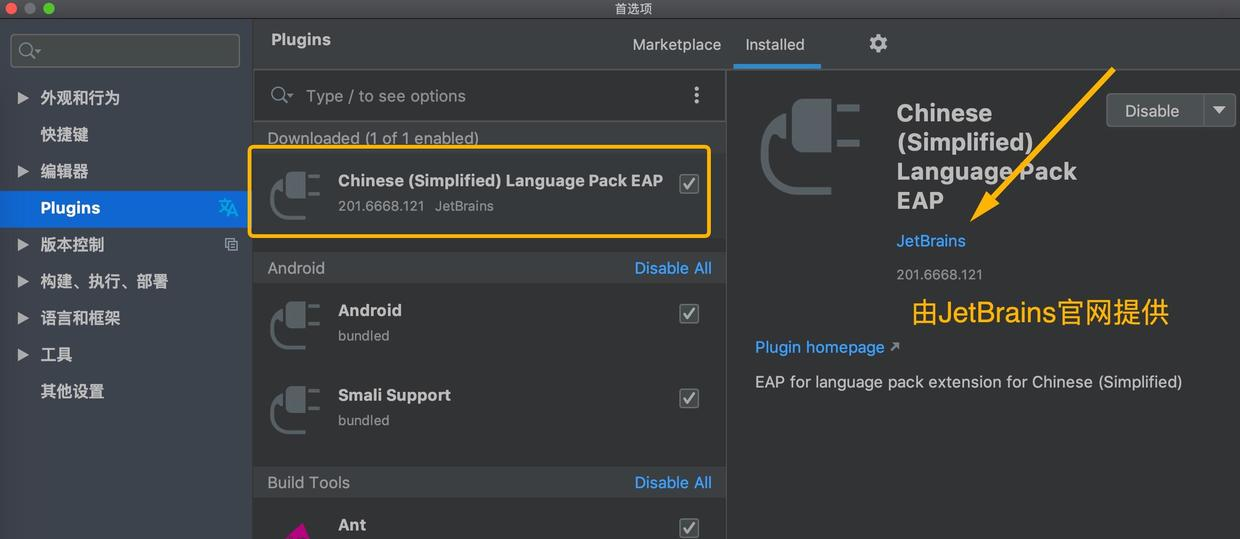Click the Android plugin plug icon

(x=296, y=324)
